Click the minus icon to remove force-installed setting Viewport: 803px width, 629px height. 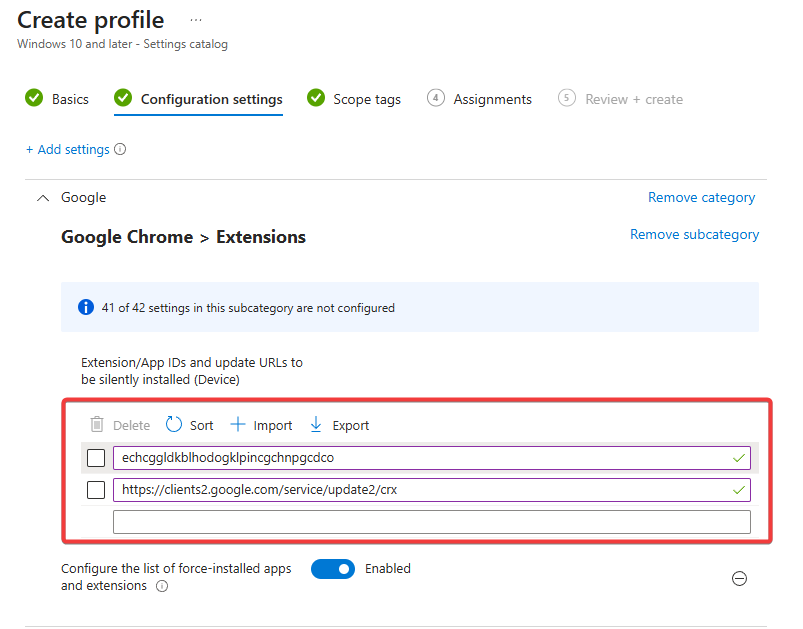[x=739, y=579]
